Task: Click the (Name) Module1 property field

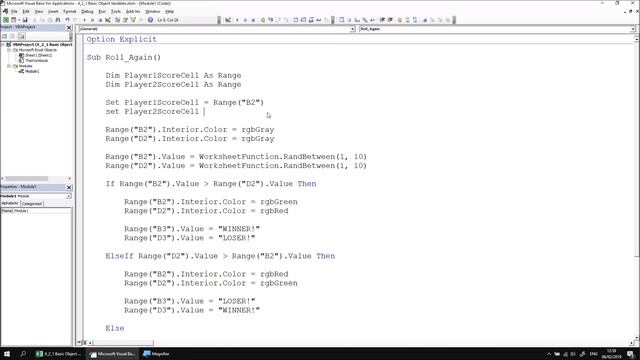Action: 36,211
